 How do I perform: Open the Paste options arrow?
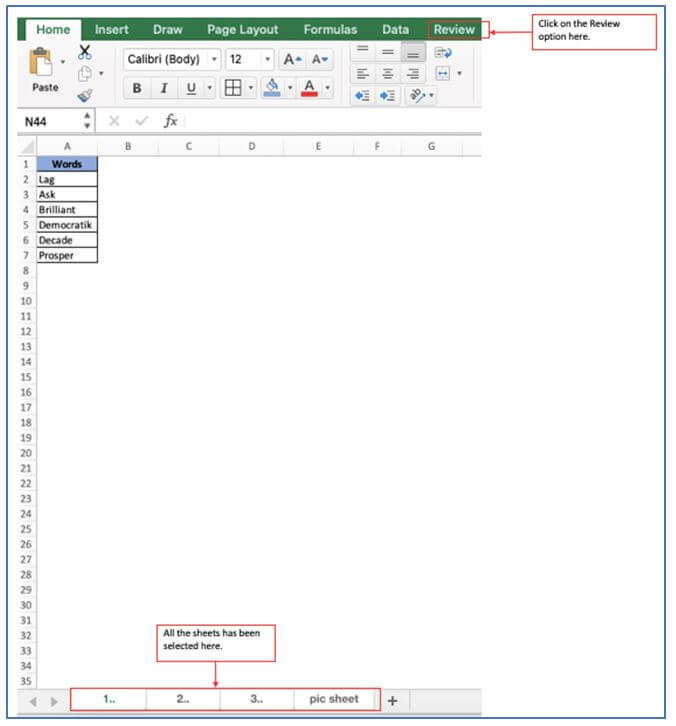click(63, 62)
